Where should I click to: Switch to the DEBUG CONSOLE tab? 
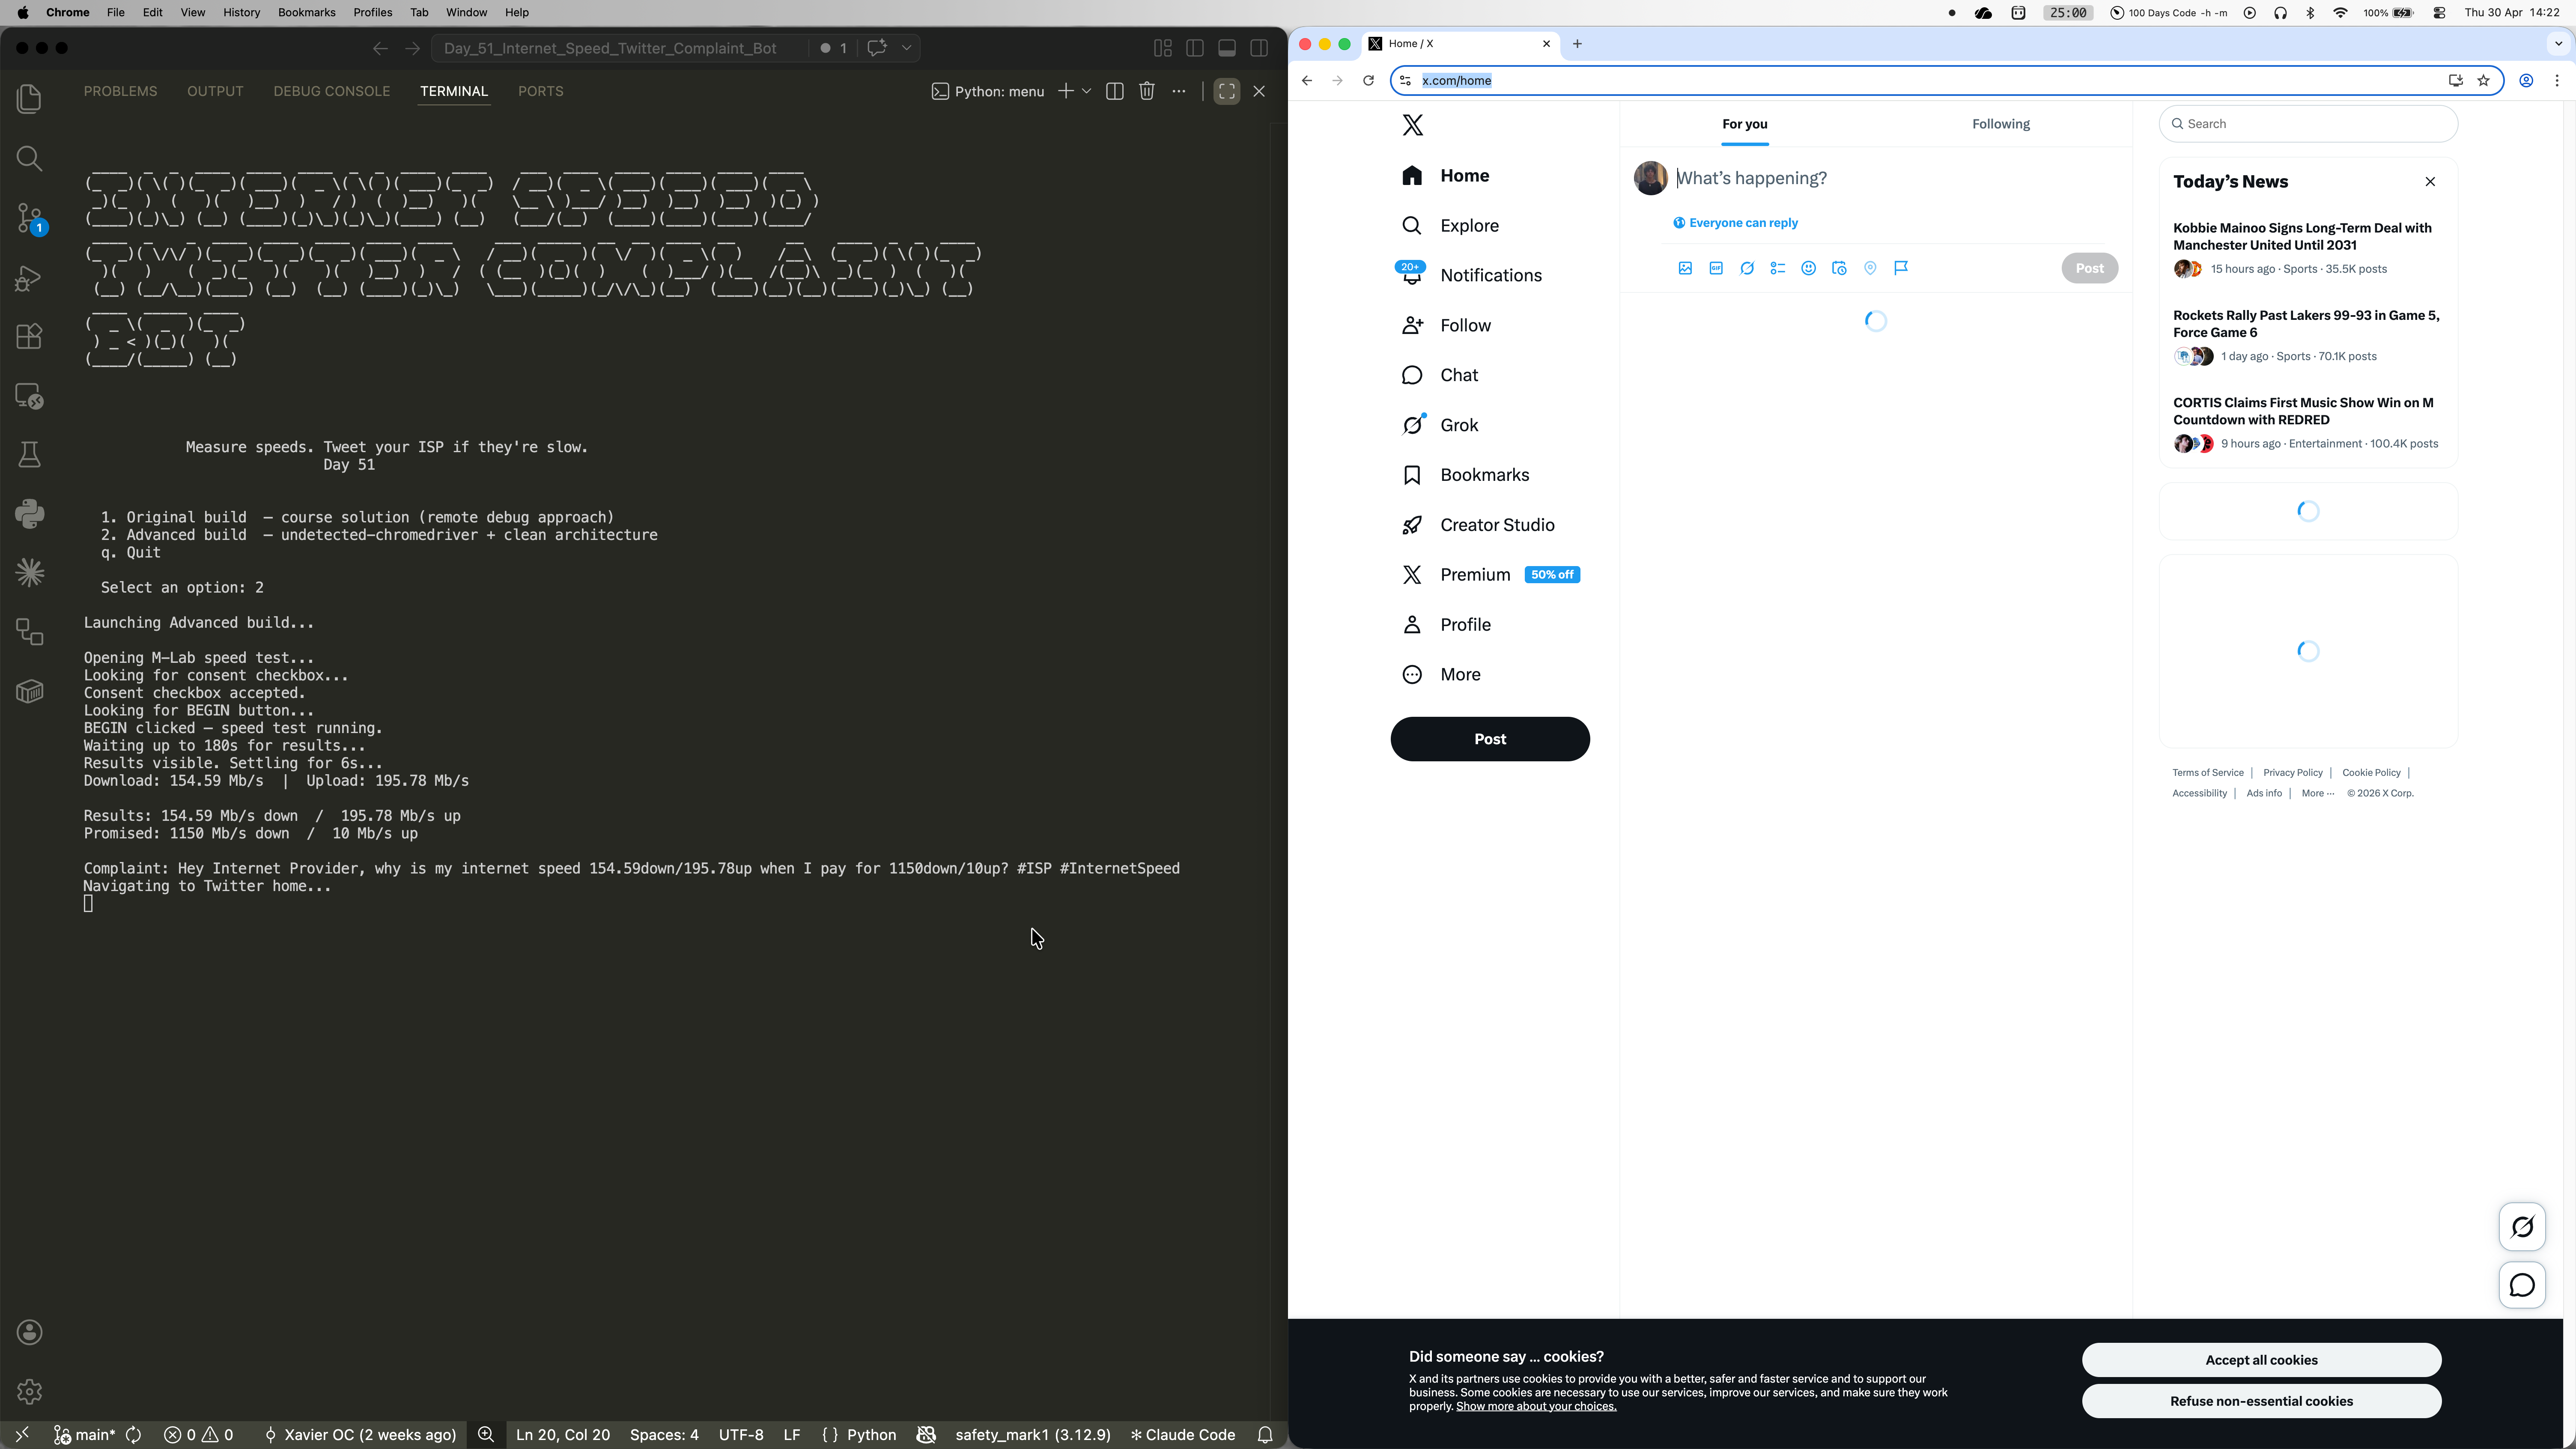[x=332, y=91]
